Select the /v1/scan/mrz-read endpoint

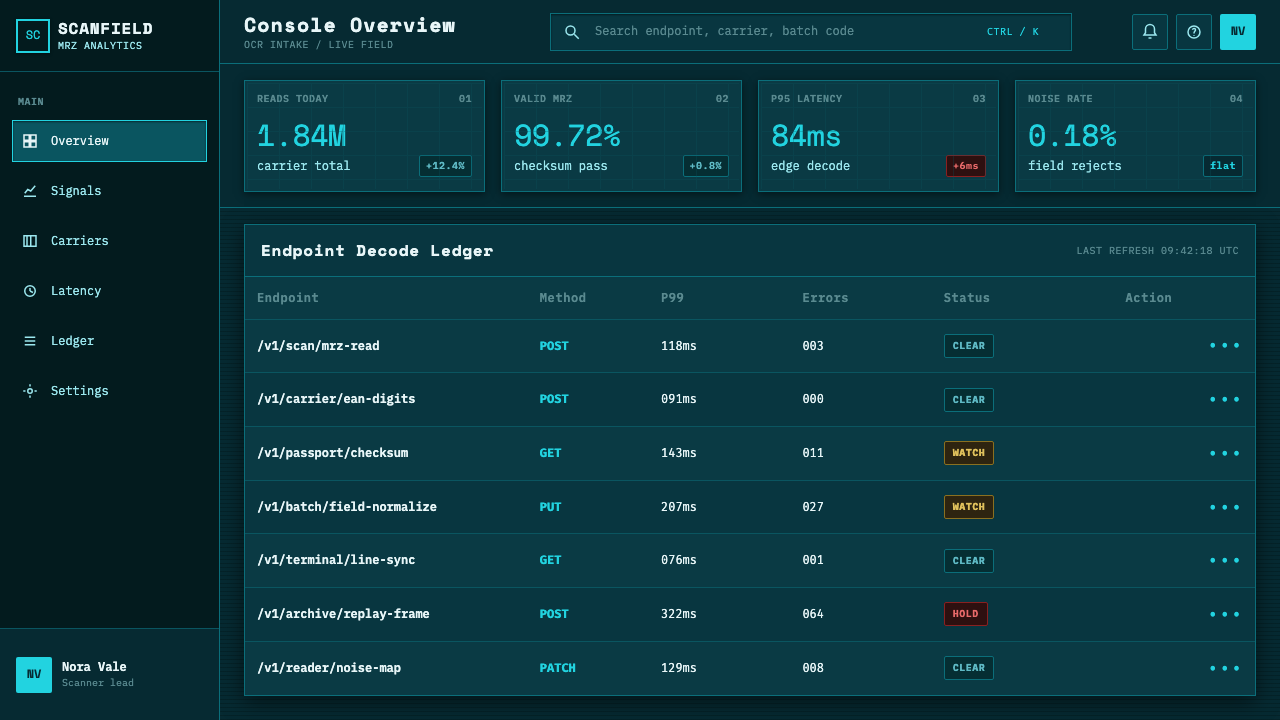[x=318, y=346]
